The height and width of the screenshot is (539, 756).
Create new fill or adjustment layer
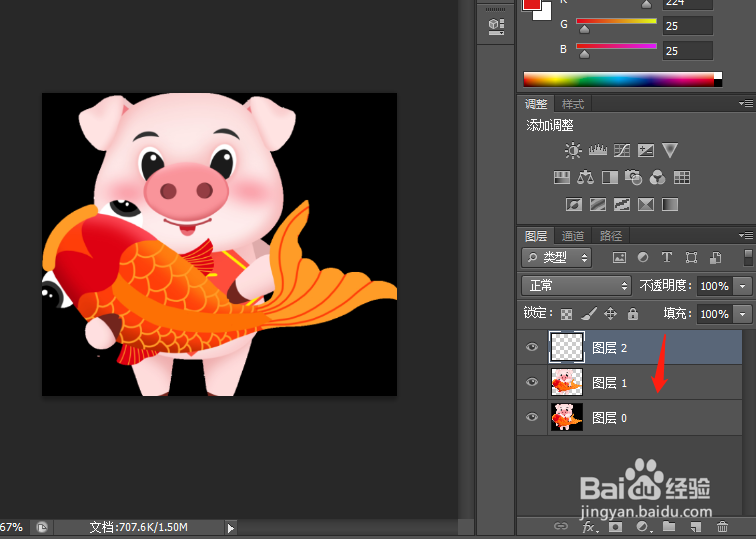click(642, 526)
